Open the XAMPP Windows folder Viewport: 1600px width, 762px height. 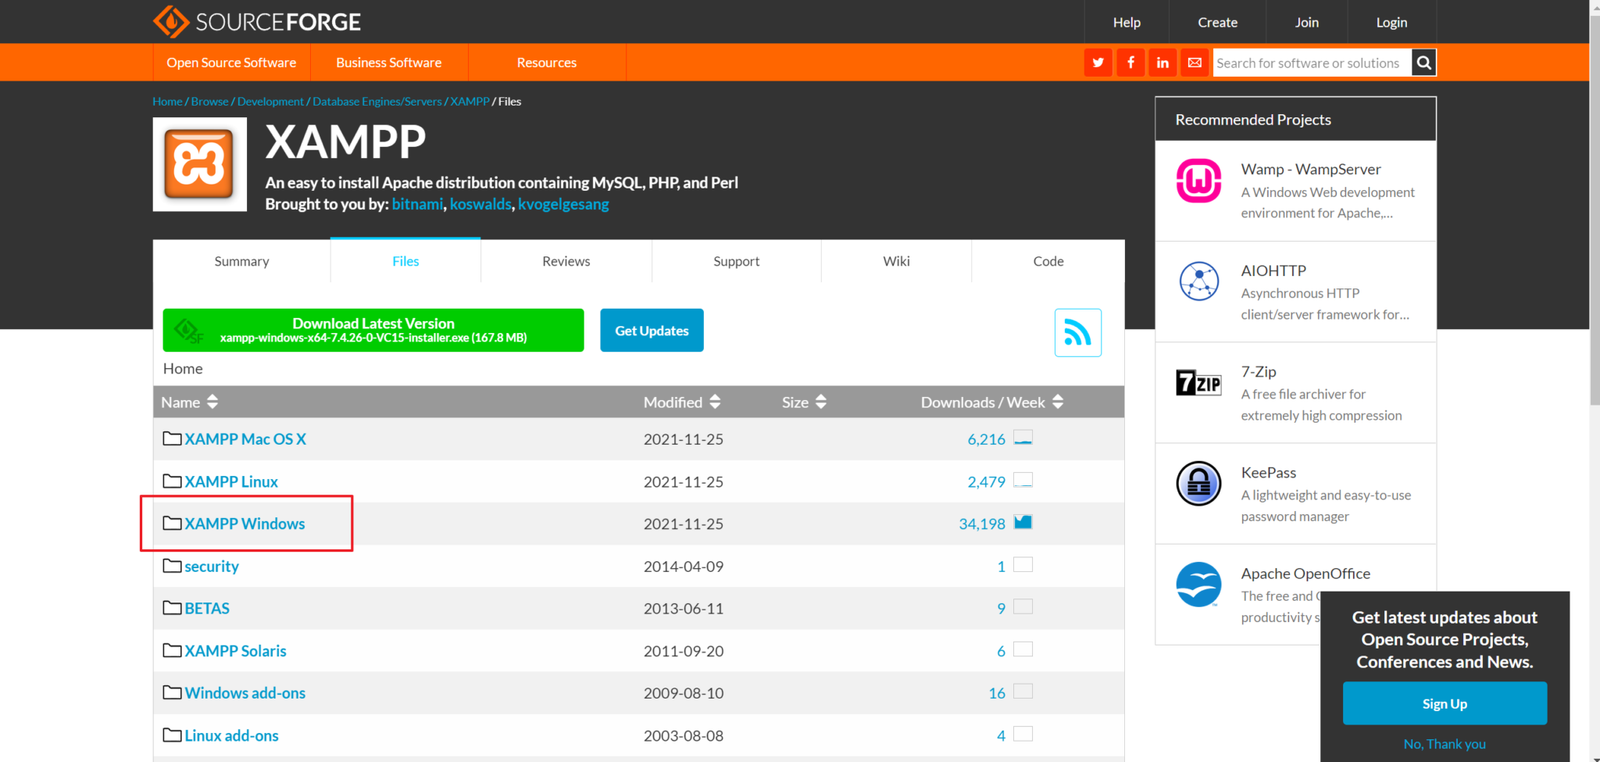point(245,523)
